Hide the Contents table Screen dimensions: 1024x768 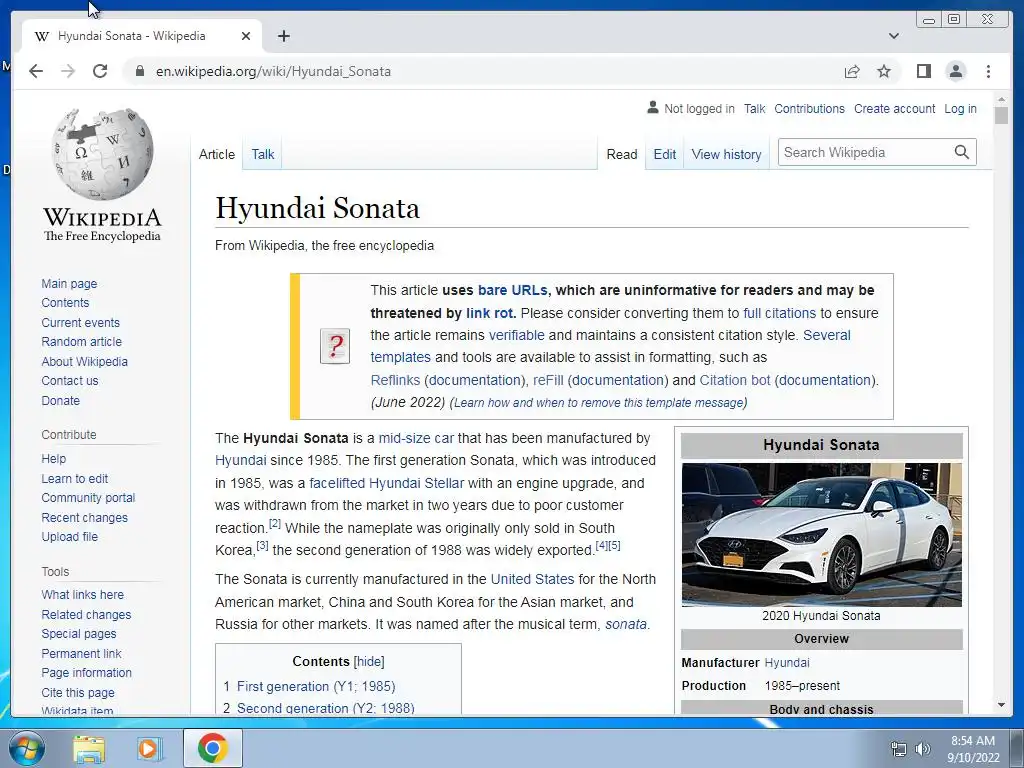(x=369, y=662)
